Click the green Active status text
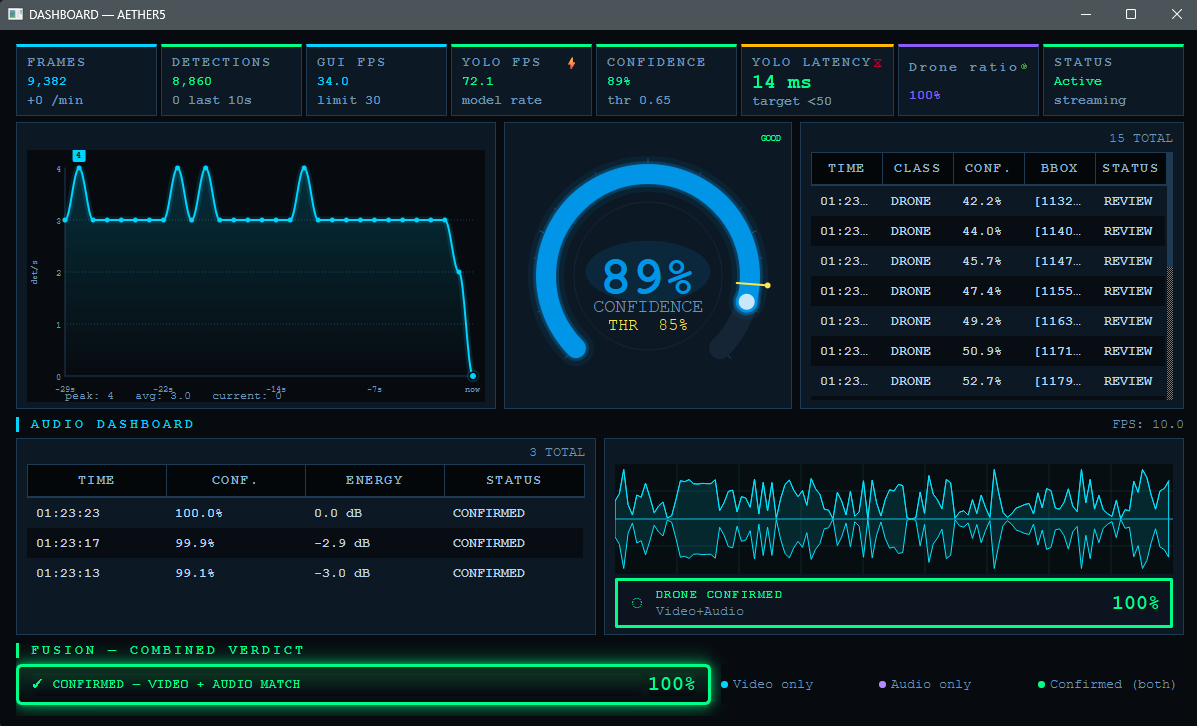1197x726 pixels. [x=1078, y=81]
